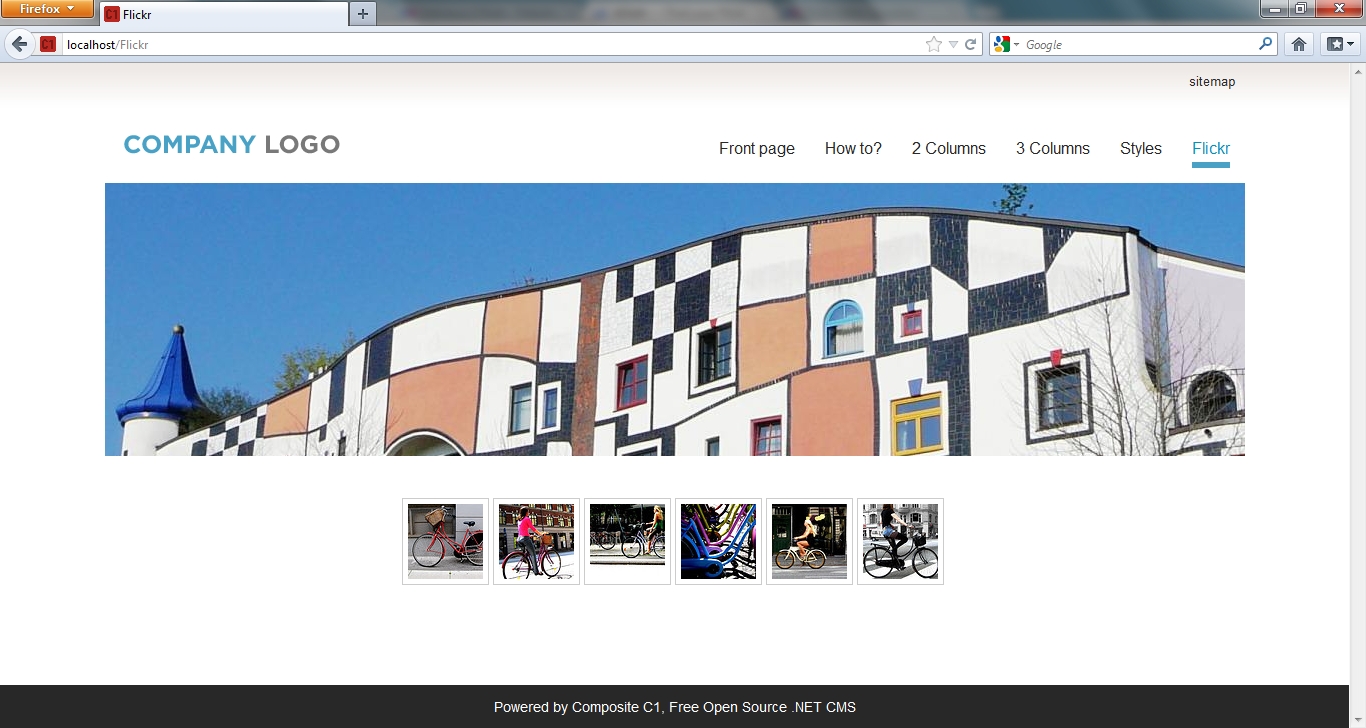Go to the Styles page
Image resolution: width=1366 pixels, height=728 pixels.
pos(1140,149)
